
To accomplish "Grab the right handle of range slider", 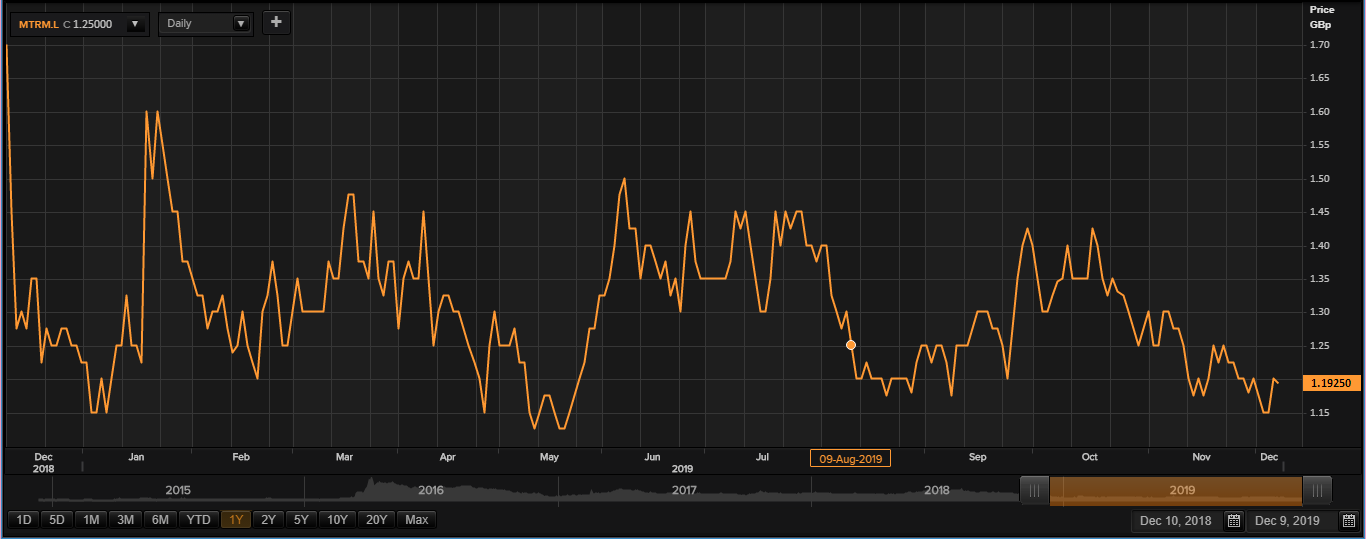I will point(1317,490).
